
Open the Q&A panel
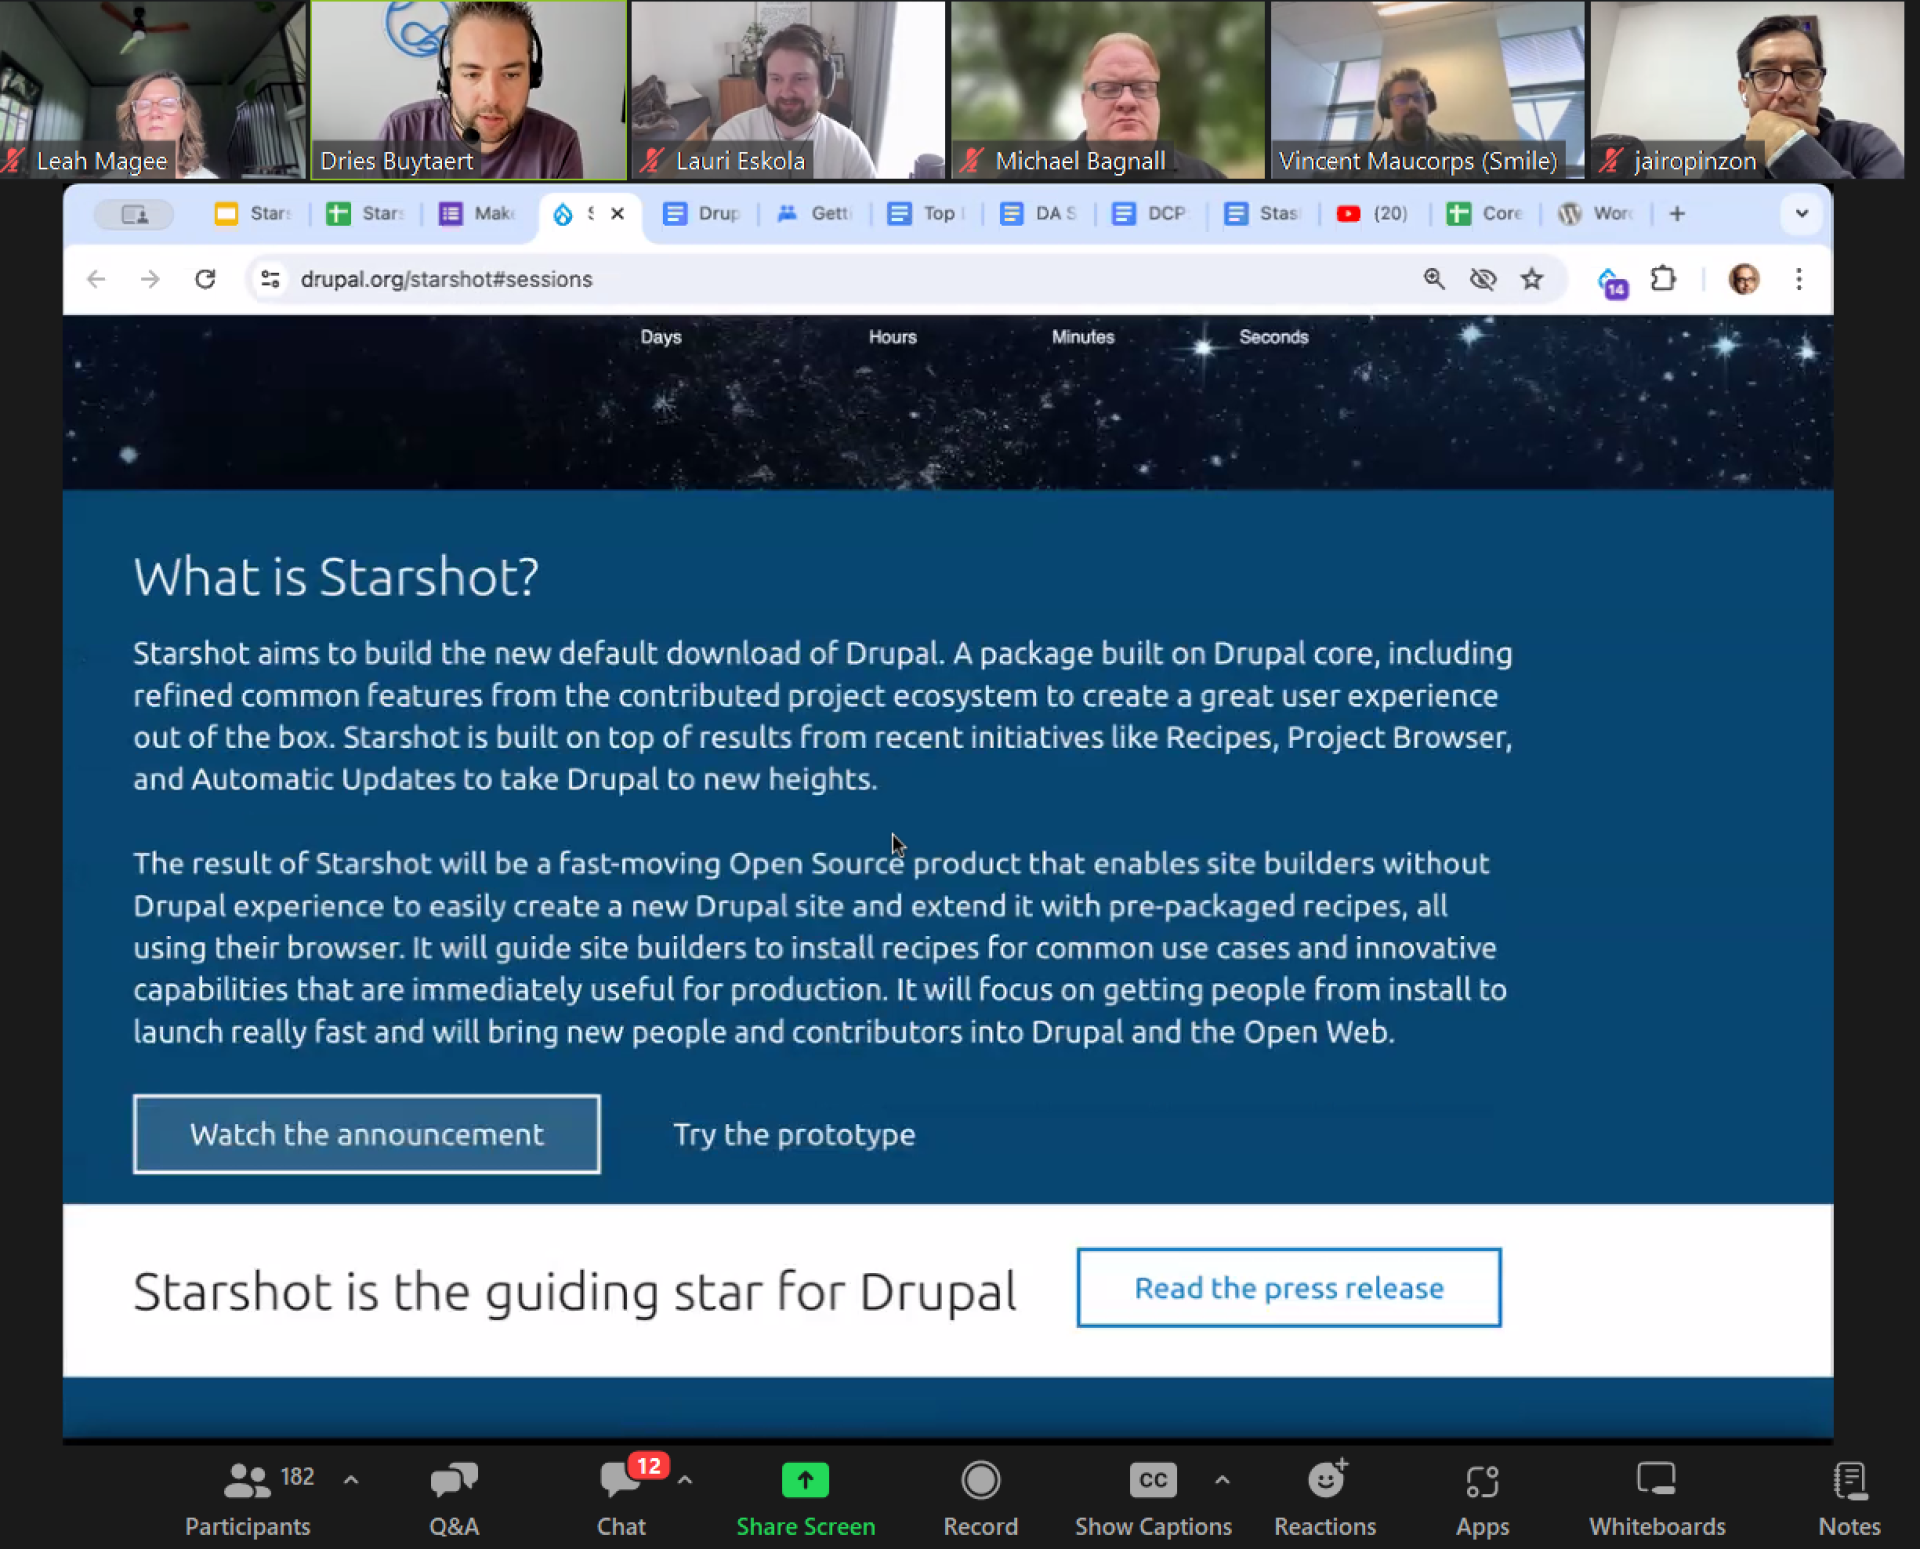tap(454, 1497)
